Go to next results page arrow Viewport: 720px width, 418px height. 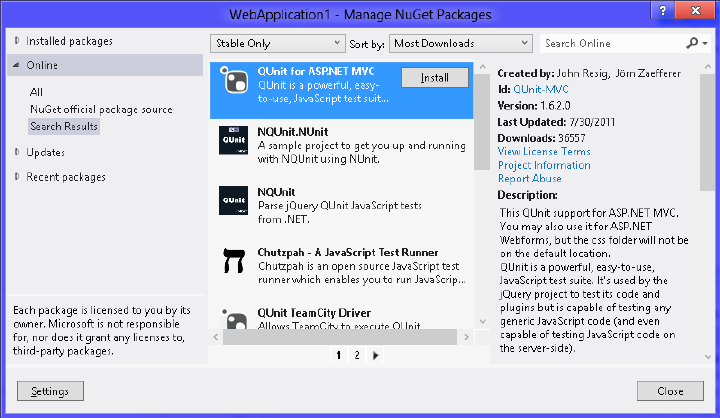pyautogui.click(x=375, y=355)
